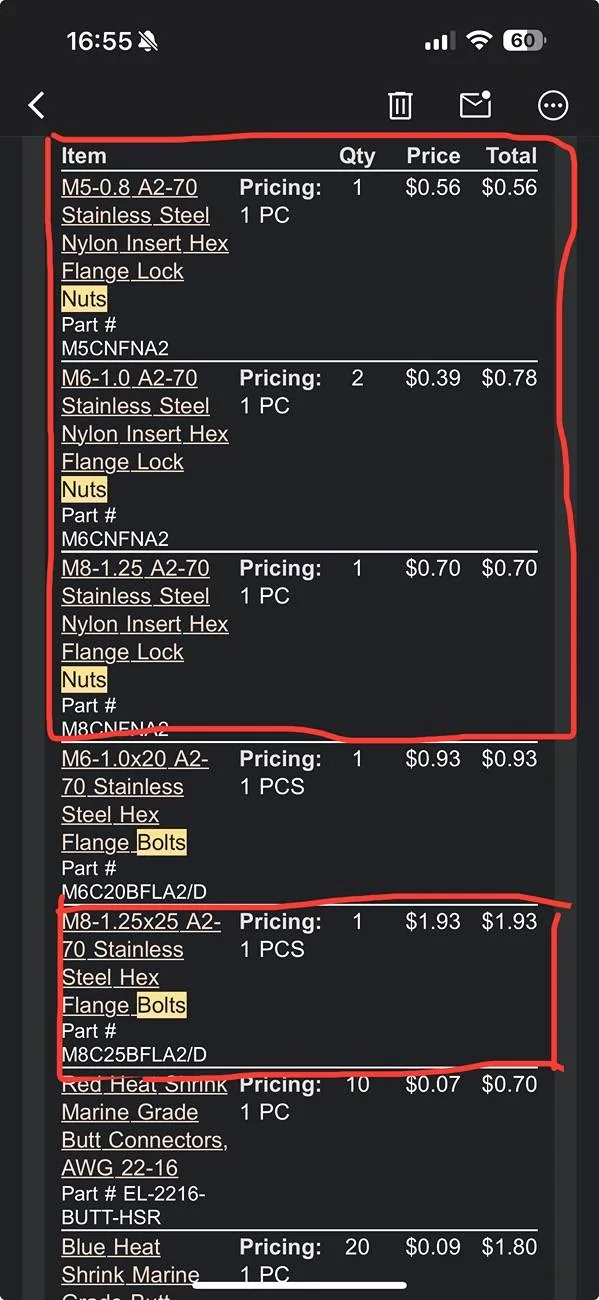
Task: Open M8-1.25 A2-70 Flange Lock Nuts link
Action: [145, 624]
